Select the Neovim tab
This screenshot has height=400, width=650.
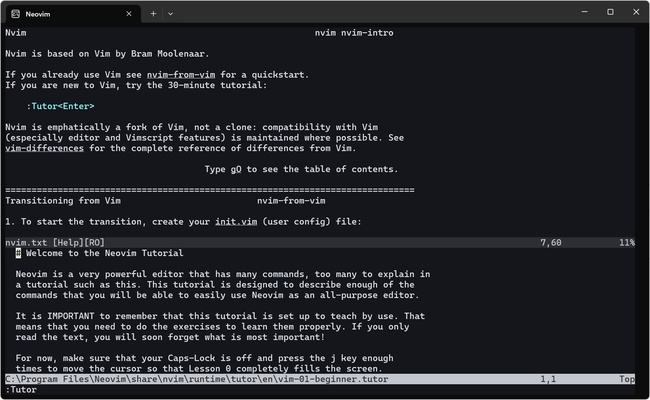click(x=73, y=14)
